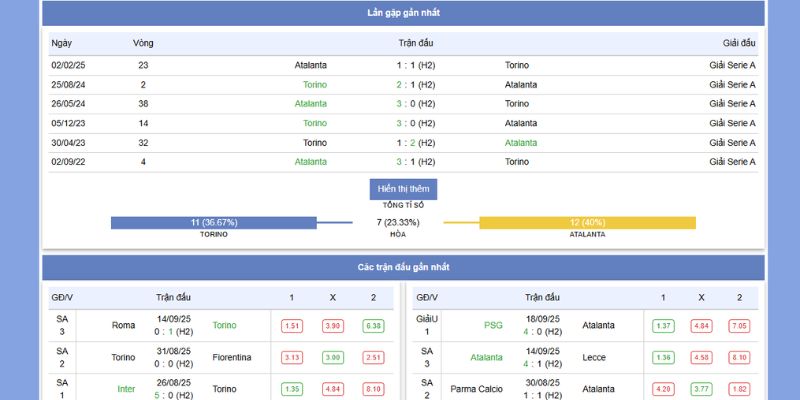This screenshot has width=800, height=400.
Task: Click the 4.58 draw odds
Action: coord(701,358)
